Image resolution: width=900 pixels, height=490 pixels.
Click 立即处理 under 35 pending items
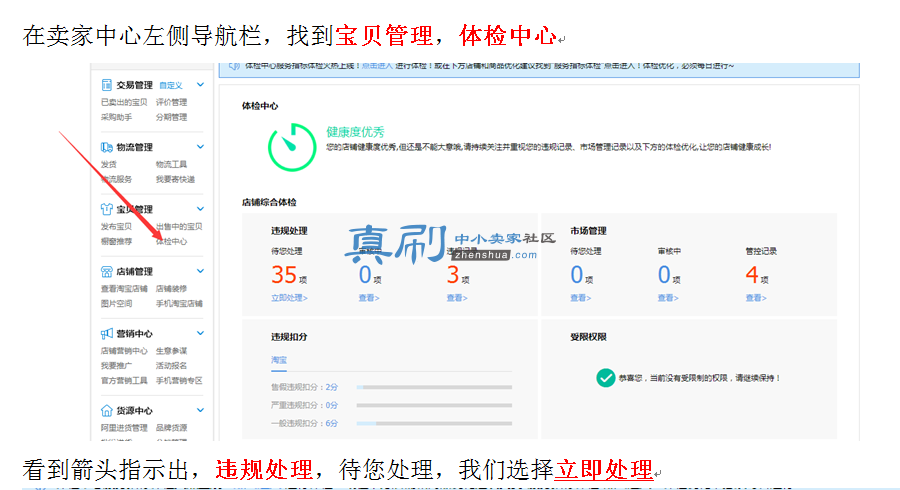point(289,298)
